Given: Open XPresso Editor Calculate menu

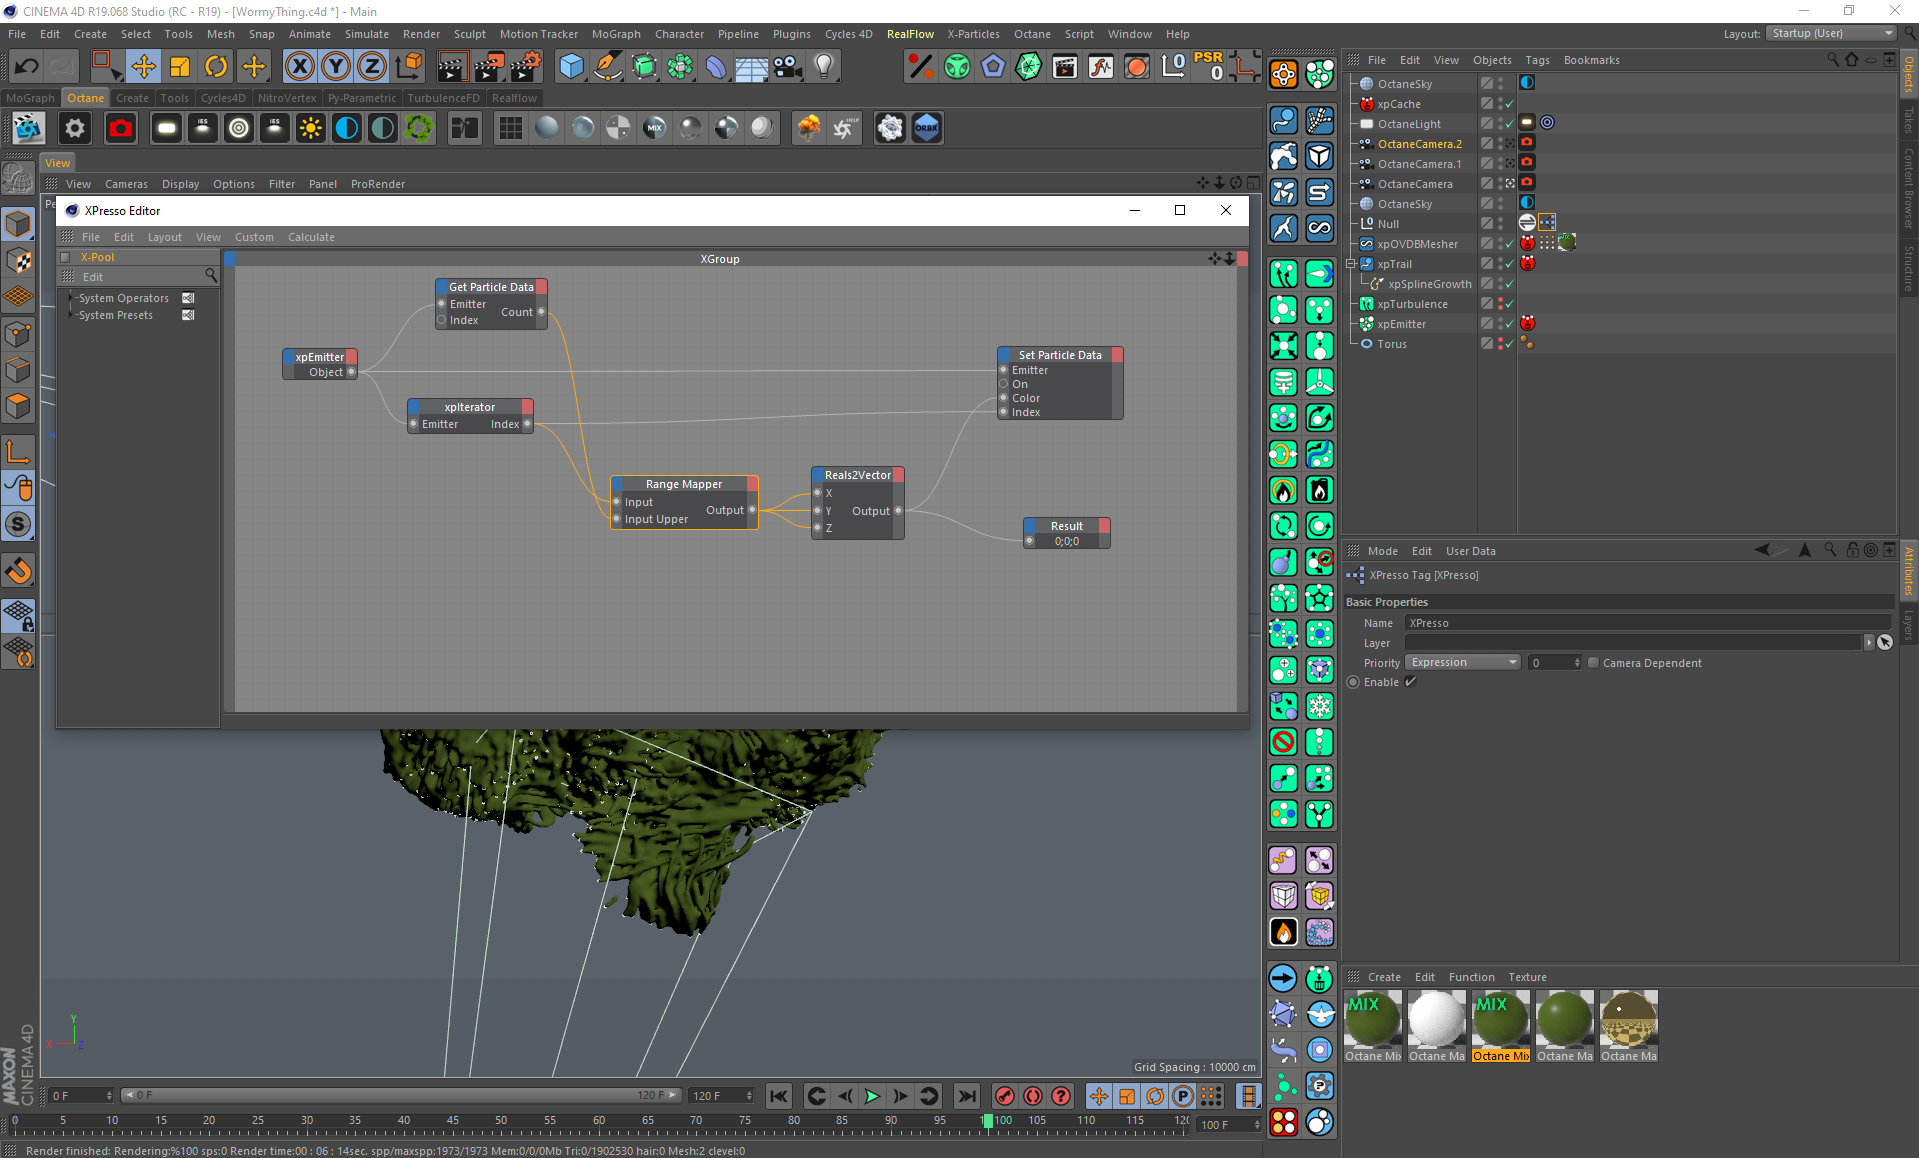Looking at the screenshot, I should (311, 237).
